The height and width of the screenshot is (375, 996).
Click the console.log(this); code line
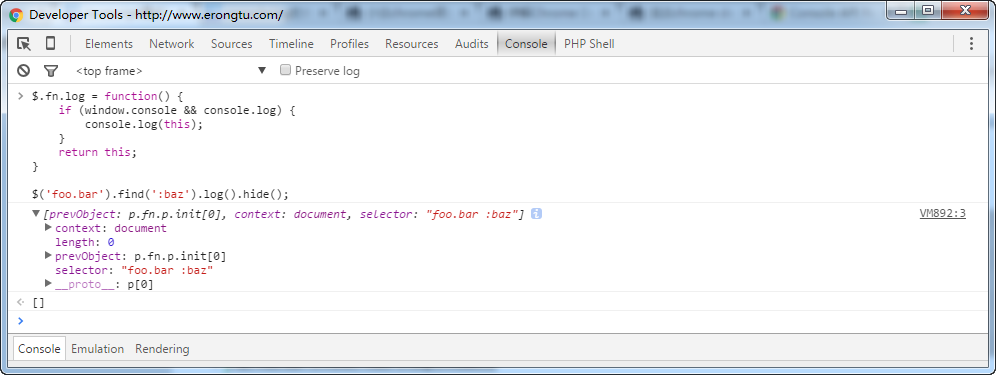144,124
